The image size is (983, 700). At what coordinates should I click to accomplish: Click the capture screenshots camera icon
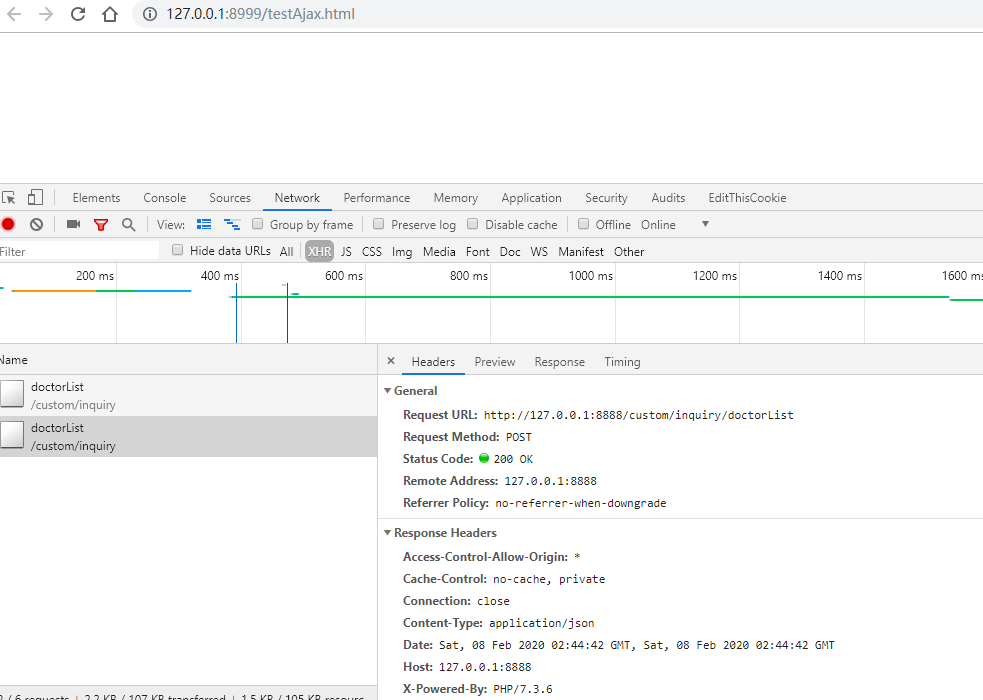(73, 225)
